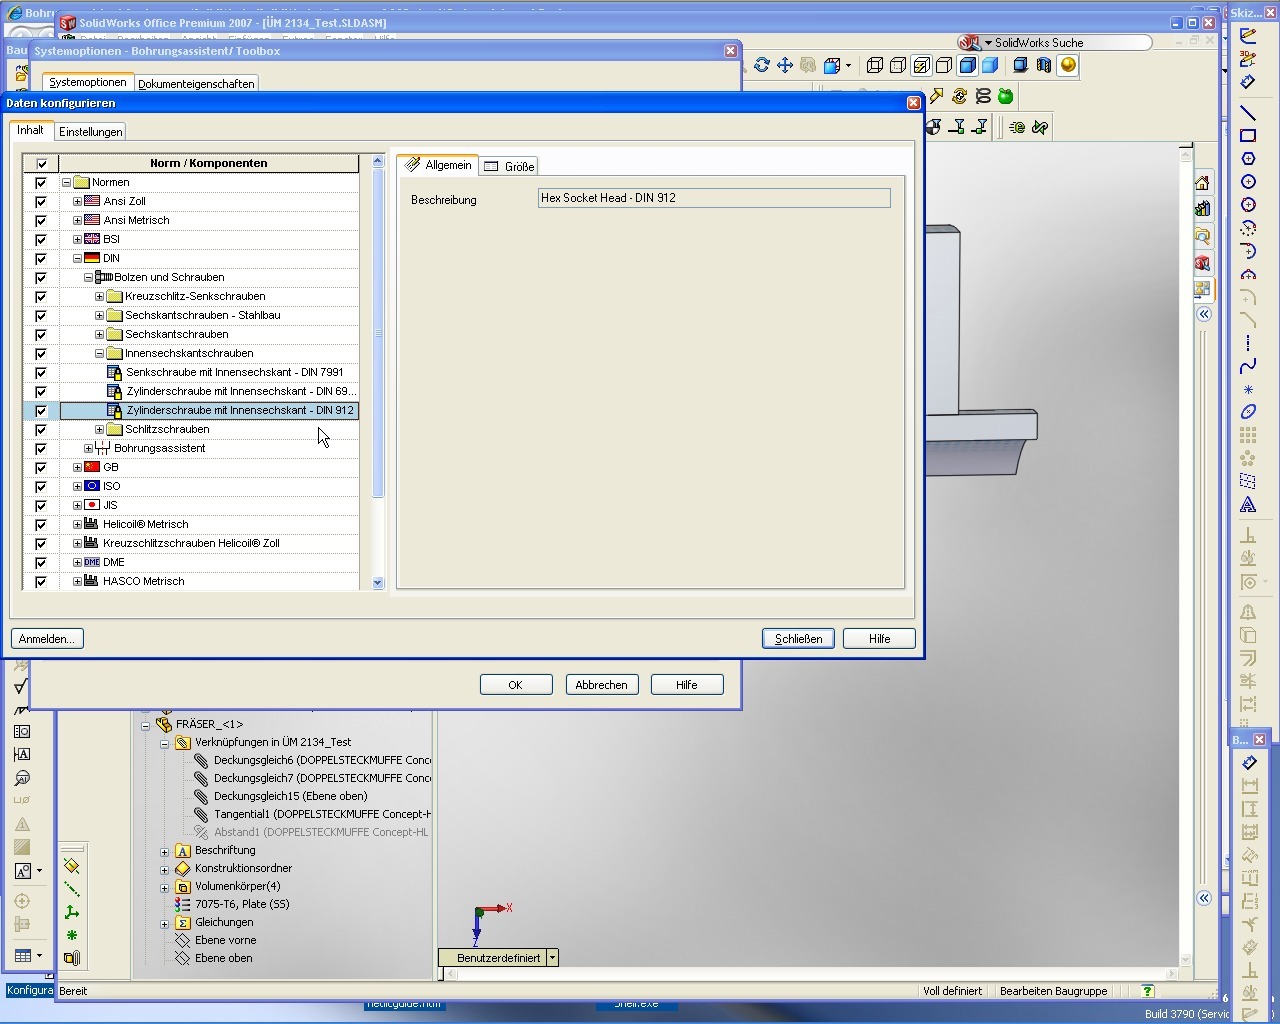
Task: Select the Spline sketch tool
Action: 1248,366
